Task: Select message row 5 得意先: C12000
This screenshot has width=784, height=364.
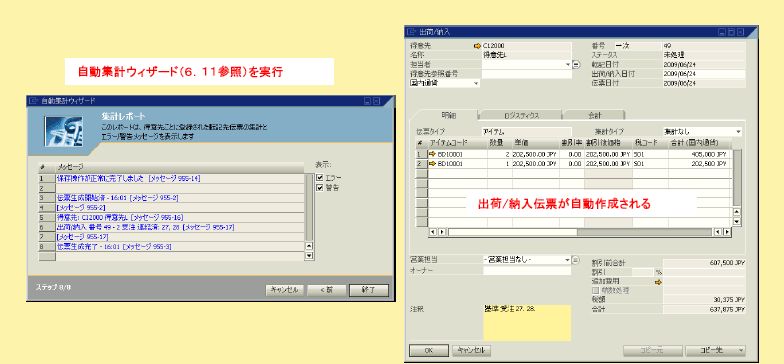Action: (180, 218)
